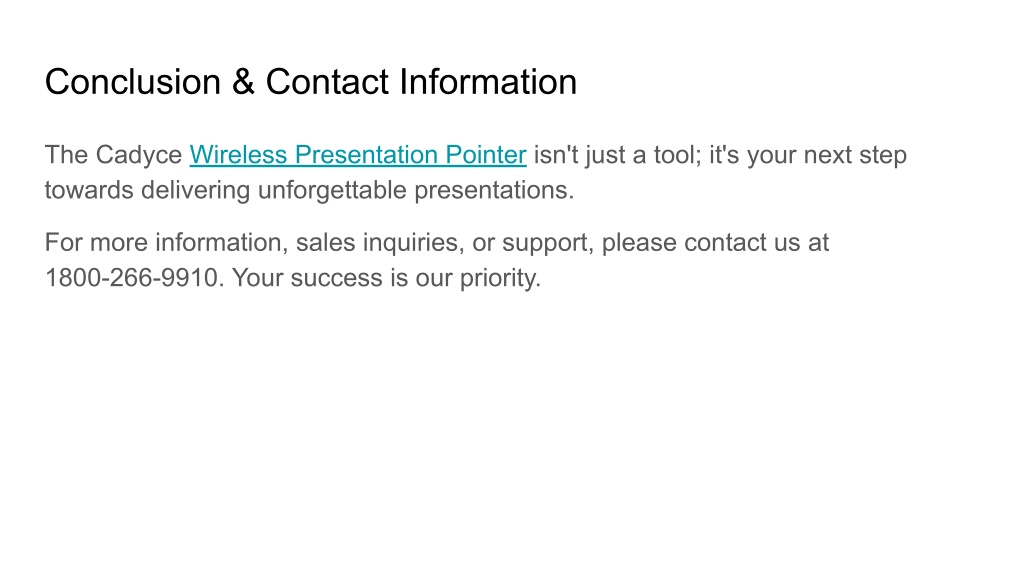Click the word Cadyce in first paragraph

138,155
